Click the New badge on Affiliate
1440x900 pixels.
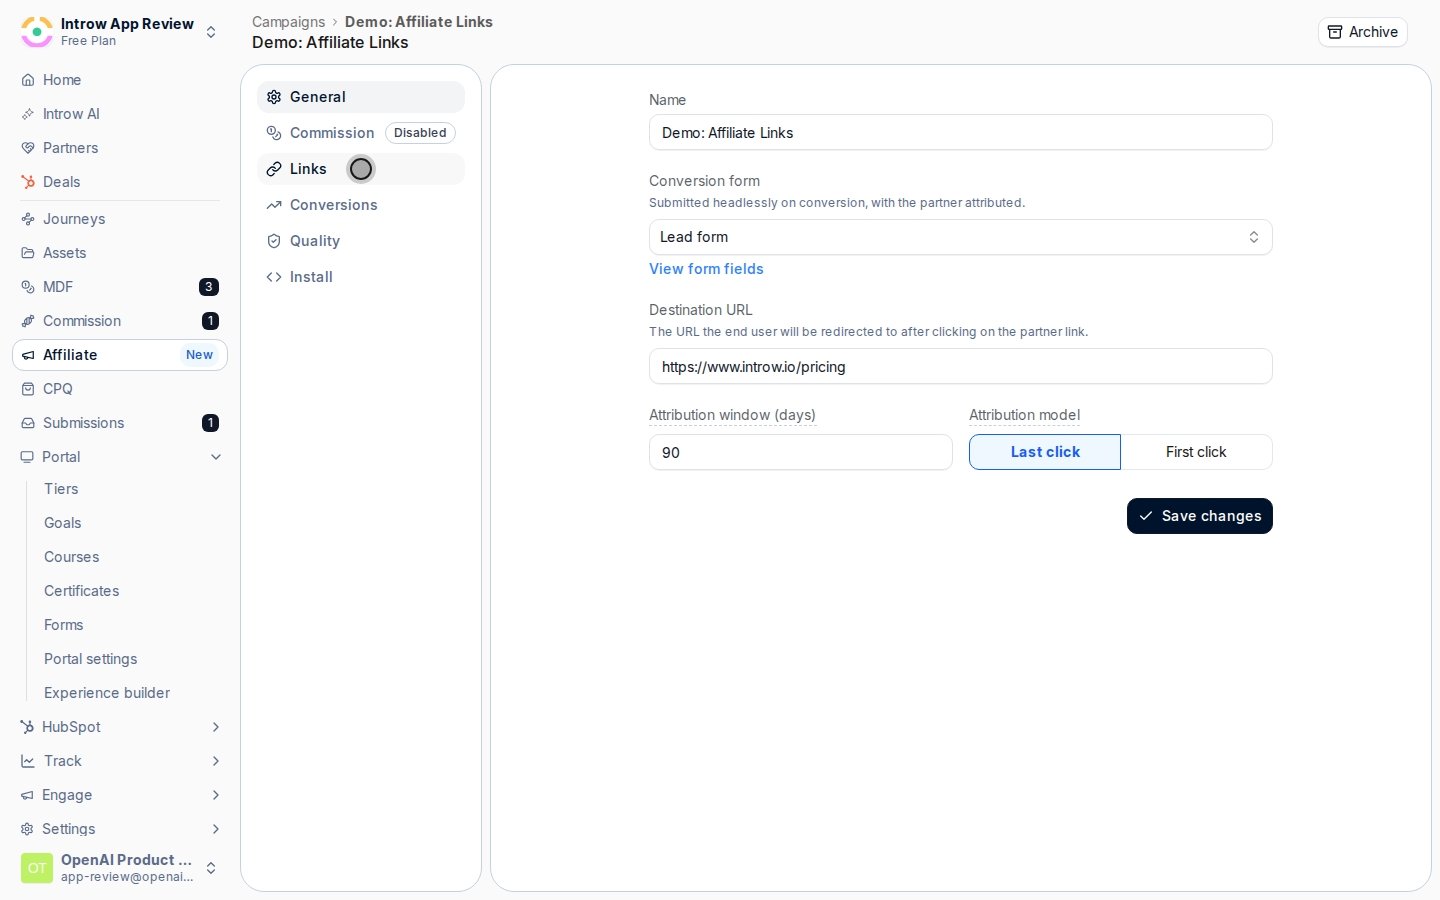(199, 355)
